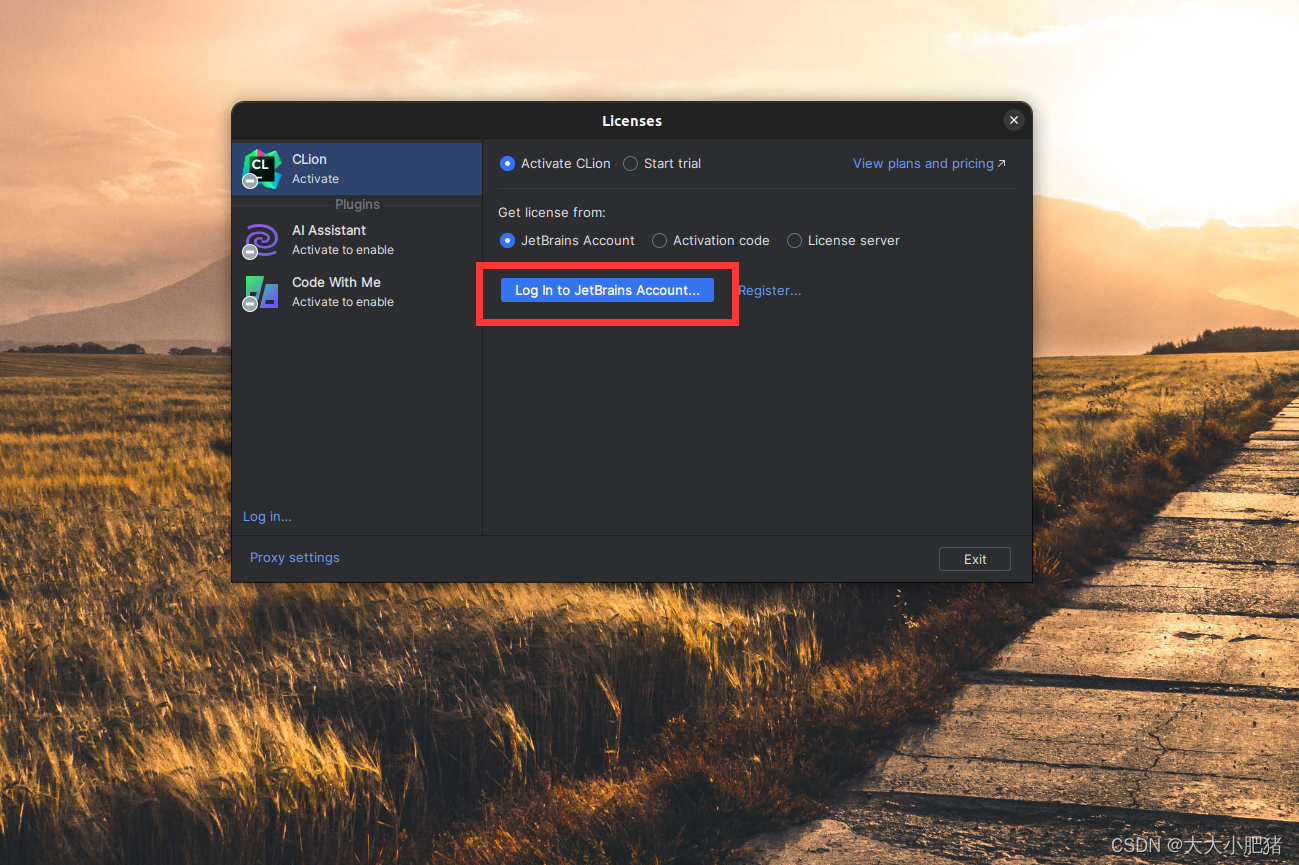Click the CLion product icon
This screenshot has width=1299, height=865.
coord(262,168)
